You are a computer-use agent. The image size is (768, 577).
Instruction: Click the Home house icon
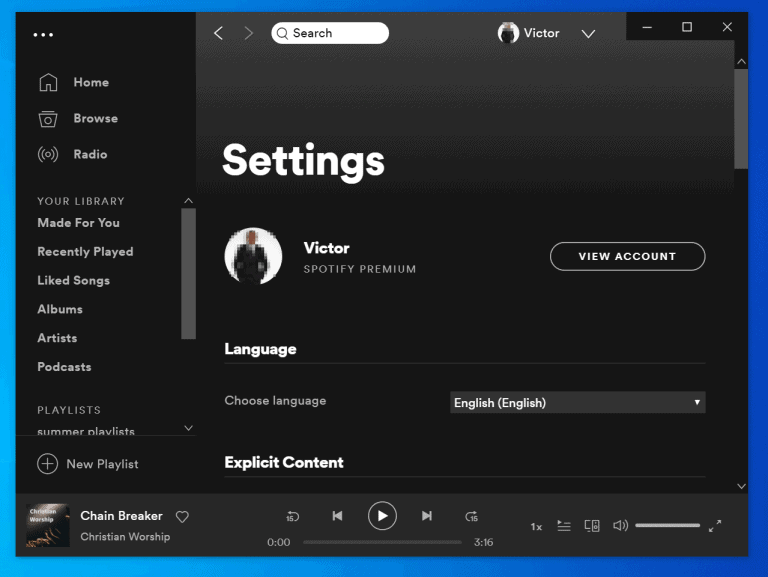coord(48,82)
